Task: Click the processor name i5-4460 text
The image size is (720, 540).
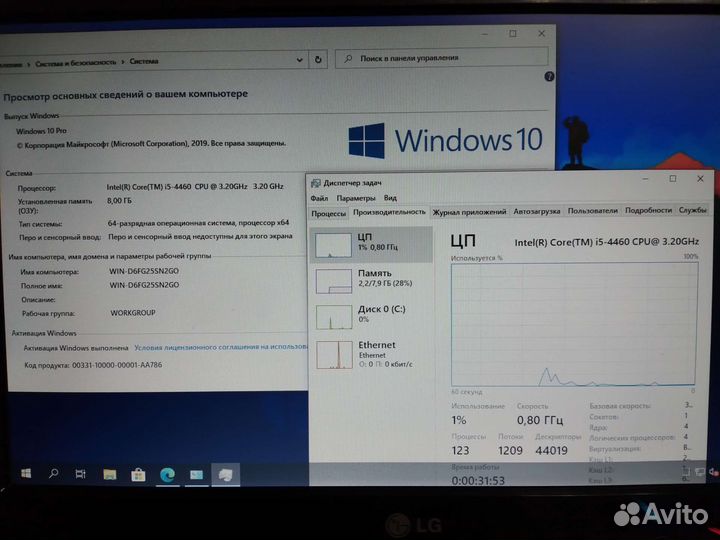Action: [195, 186]
